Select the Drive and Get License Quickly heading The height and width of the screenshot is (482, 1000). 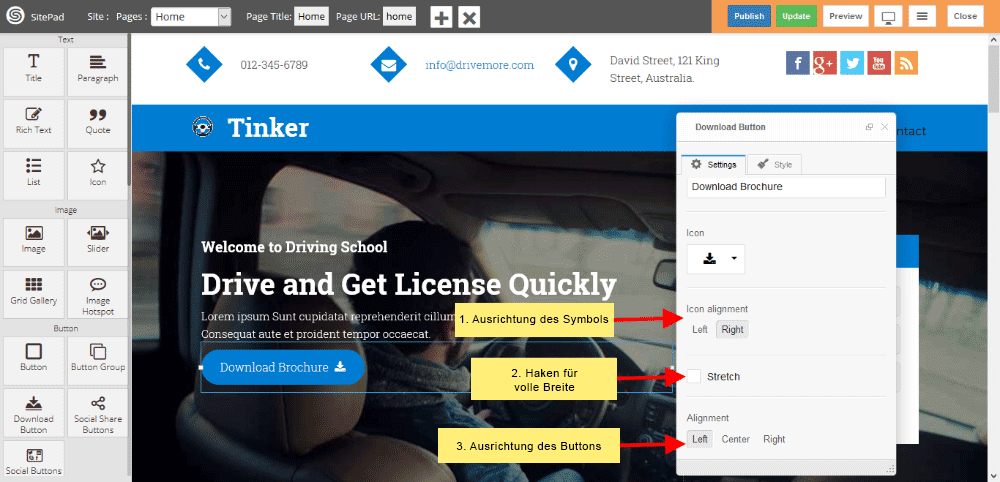pyautogui.click(x=409, y=284)
